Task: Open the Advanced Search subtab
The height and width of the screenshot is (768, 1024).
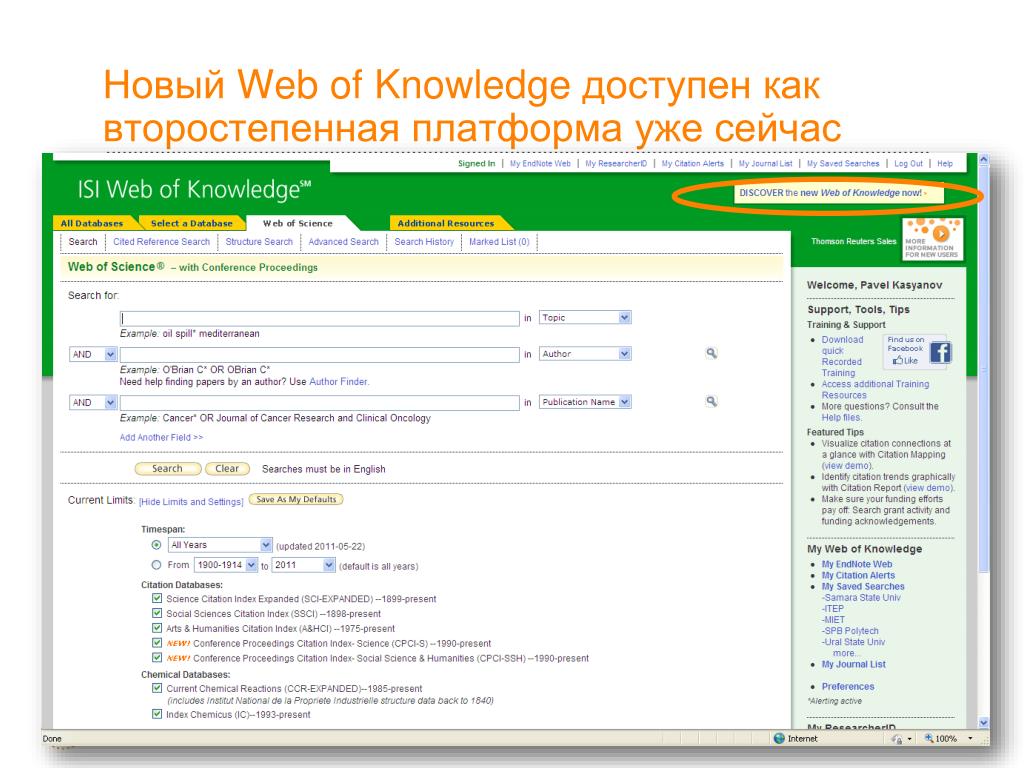Action: click(x=344, y=242)
